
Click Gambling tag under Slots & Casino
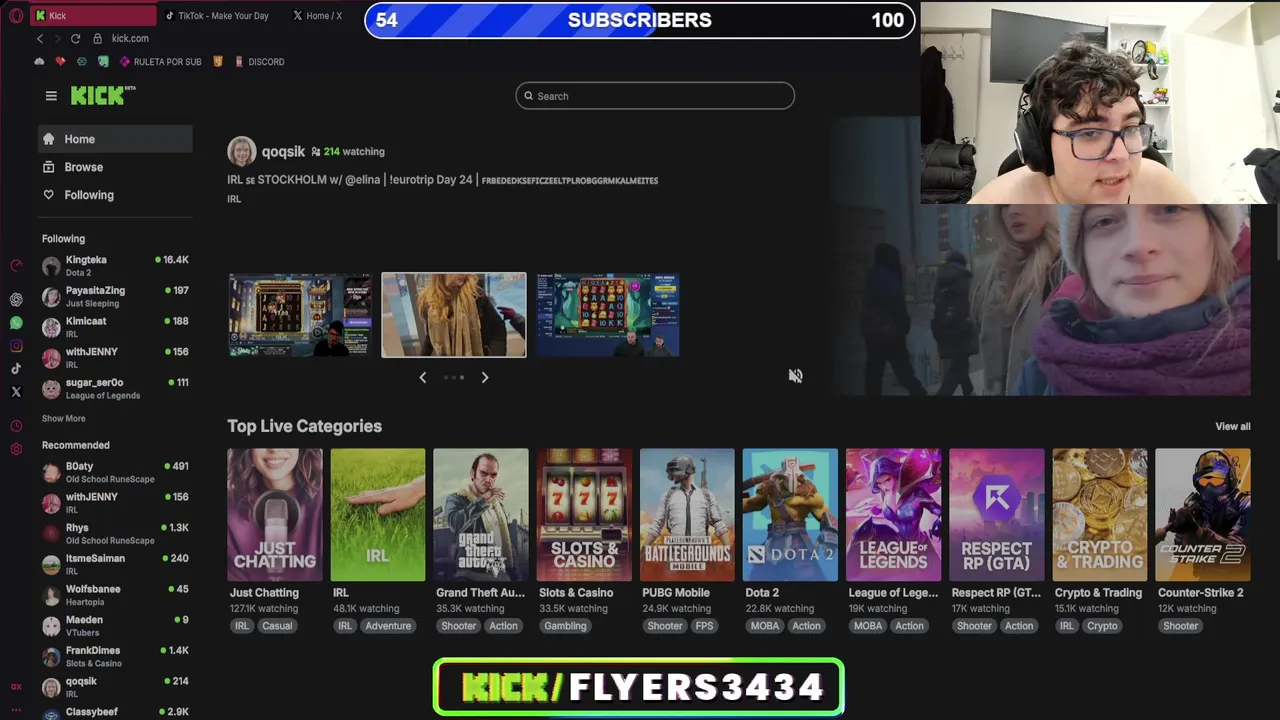pyautogui.click(x=565, y=626)
